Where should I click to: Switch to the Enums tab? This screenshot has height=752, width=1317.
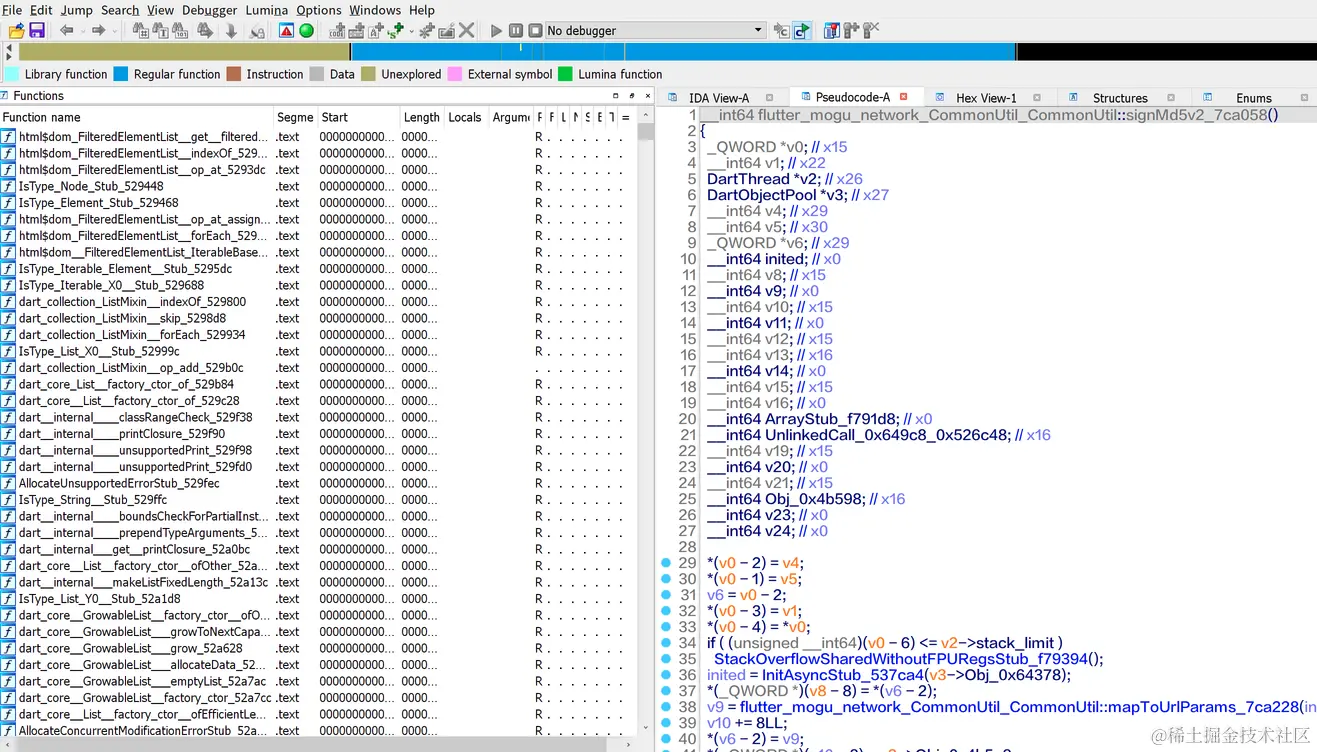click(x=1254, y=97)
